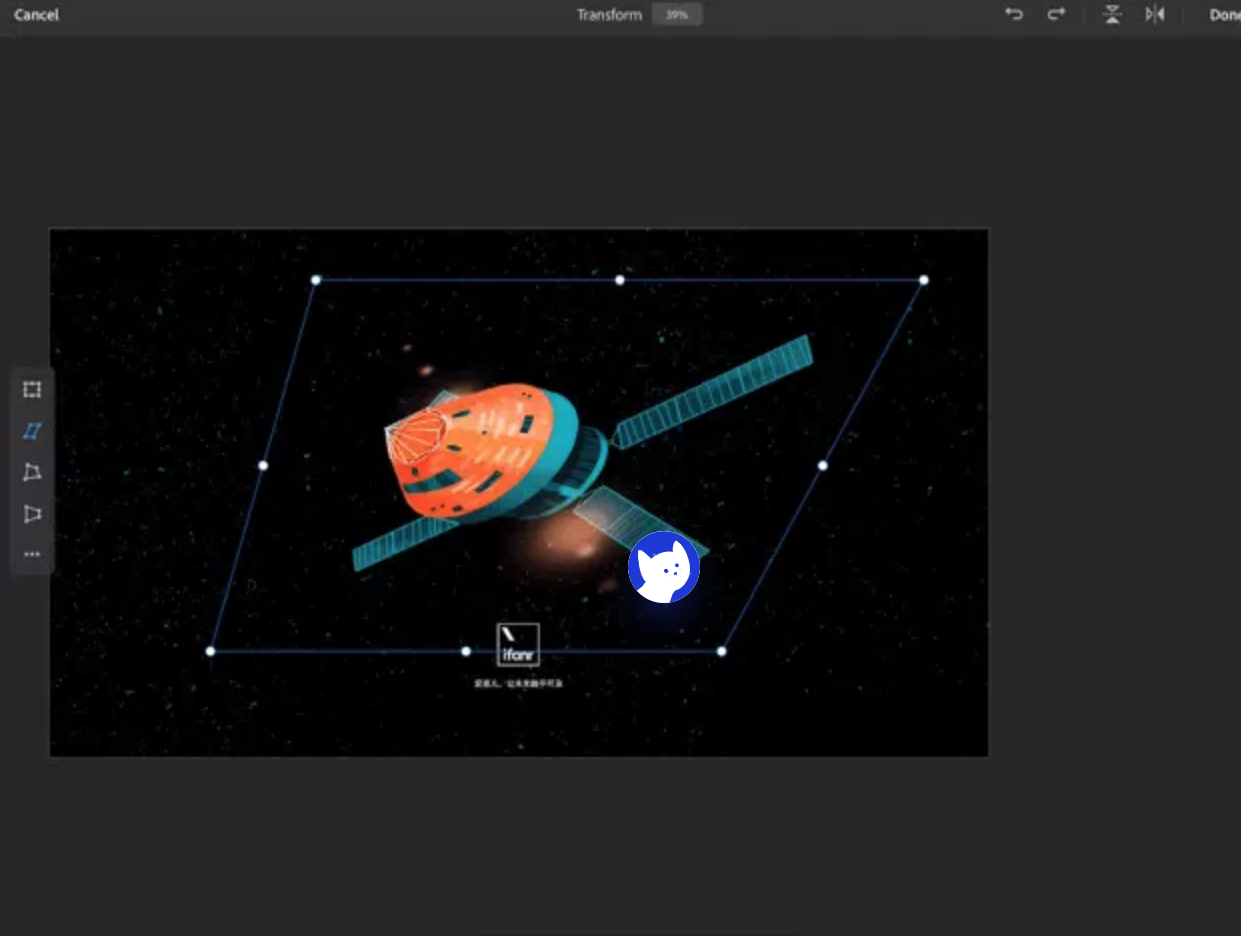This screenshot has width=1241, height=936.
Task: Open more transform options (three dots)
Action: point(32,554)
